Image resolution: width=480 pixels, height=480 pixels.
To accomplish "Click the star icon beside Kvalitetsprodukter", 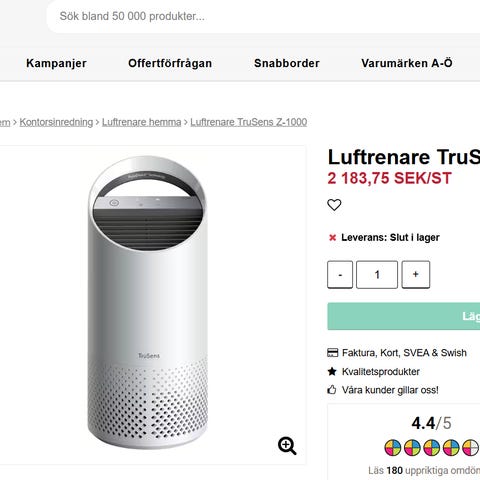I will tap(332, 371).
